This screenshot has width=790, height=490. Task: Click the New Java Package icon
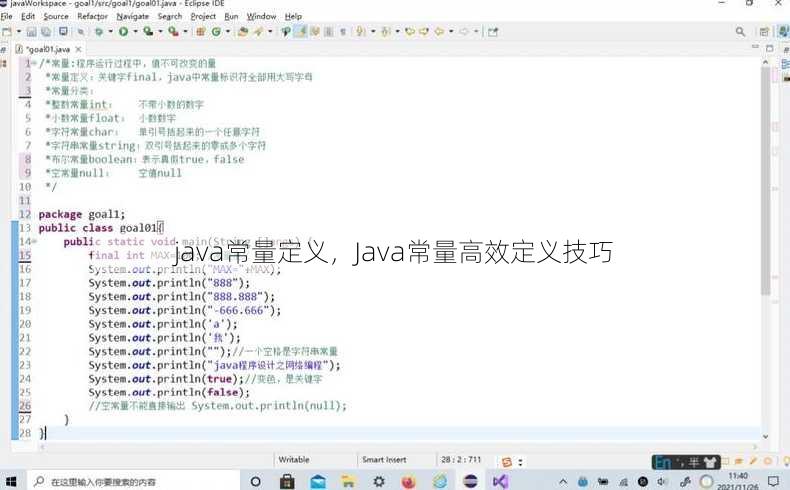click(201, 32)
